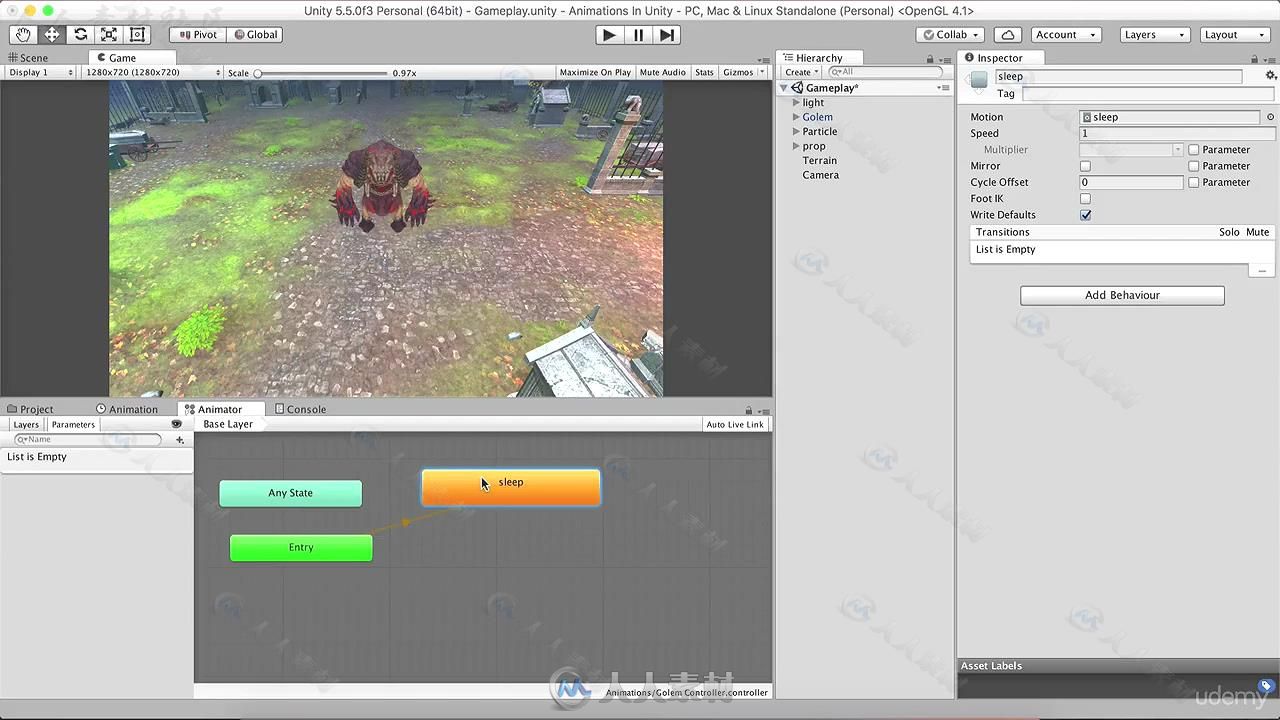Collapse the Gameplay scene

(x=785, y=88)
